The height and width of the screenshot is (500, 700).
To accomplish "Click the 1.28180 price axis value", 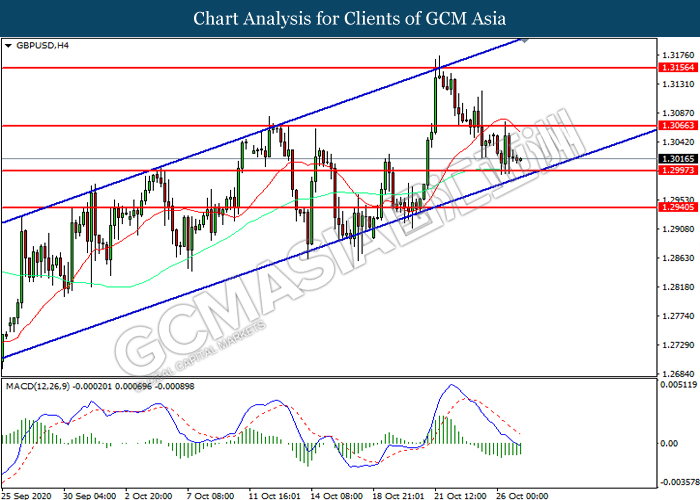I will coord(679,287).
